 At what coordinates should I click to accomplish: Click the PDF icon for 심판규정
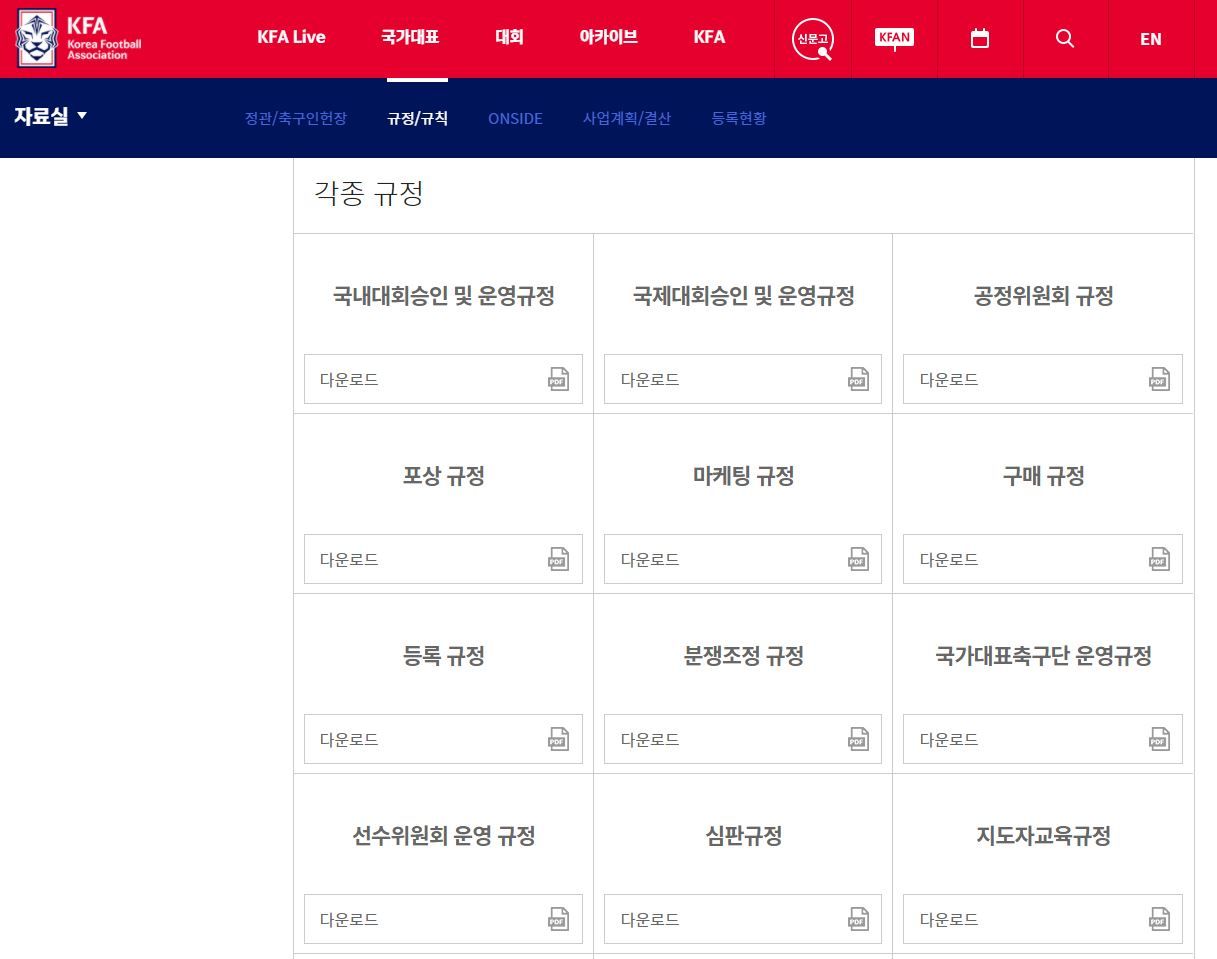(859, 919)
